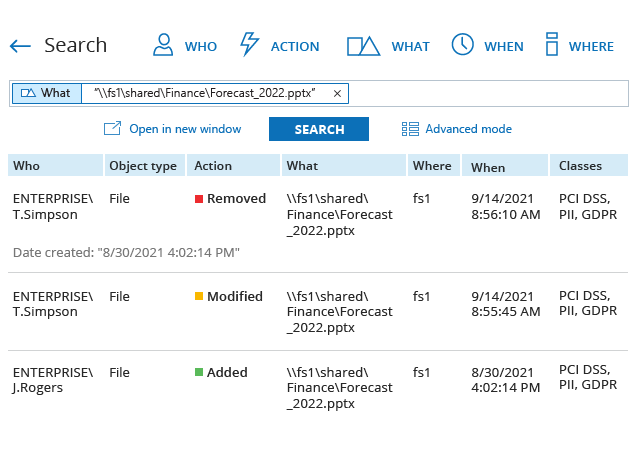Click the Open in new window icon

112,129
